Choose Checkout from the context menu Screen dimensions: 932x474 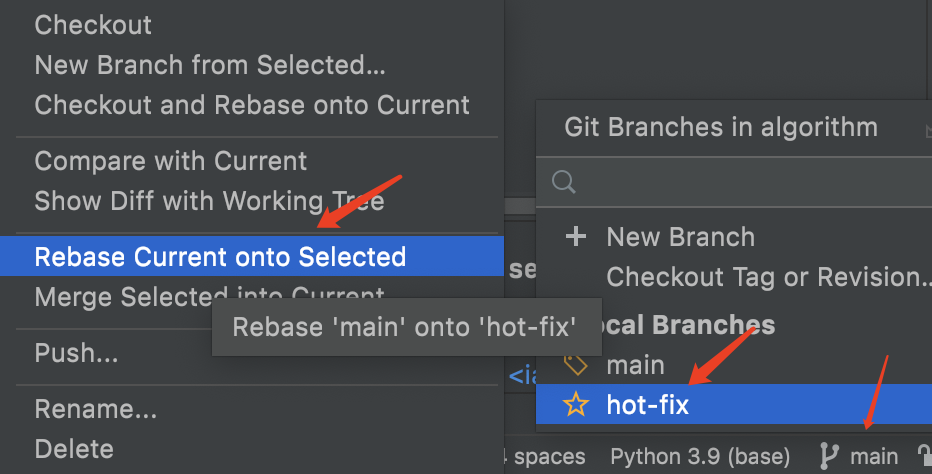coord(93,25)
